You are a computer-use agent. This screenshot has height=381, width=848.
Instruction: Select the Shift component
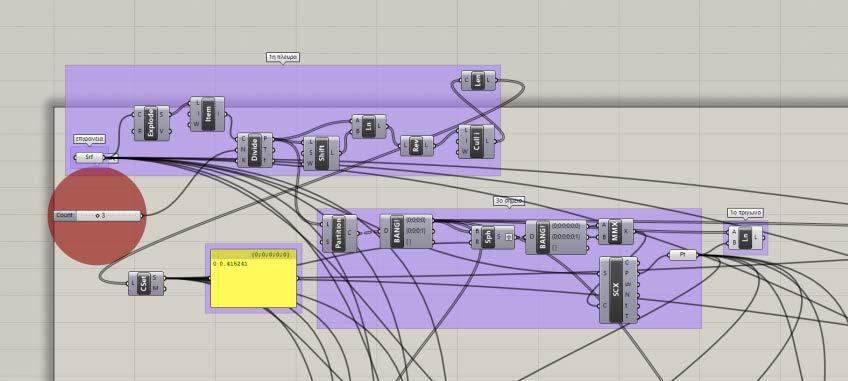tap(321, 153)
